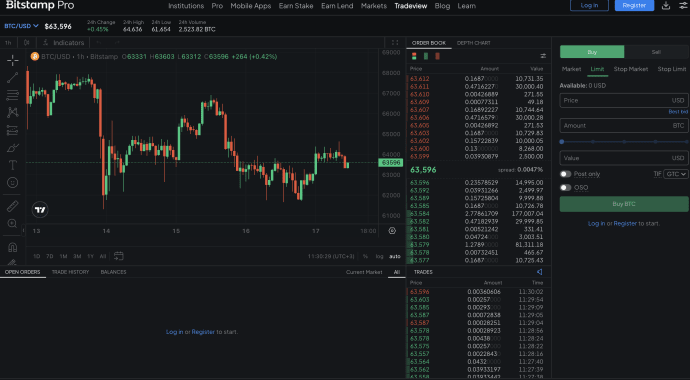Enable the OSO switch
The image size is (690, 380).
coord(565,188)
